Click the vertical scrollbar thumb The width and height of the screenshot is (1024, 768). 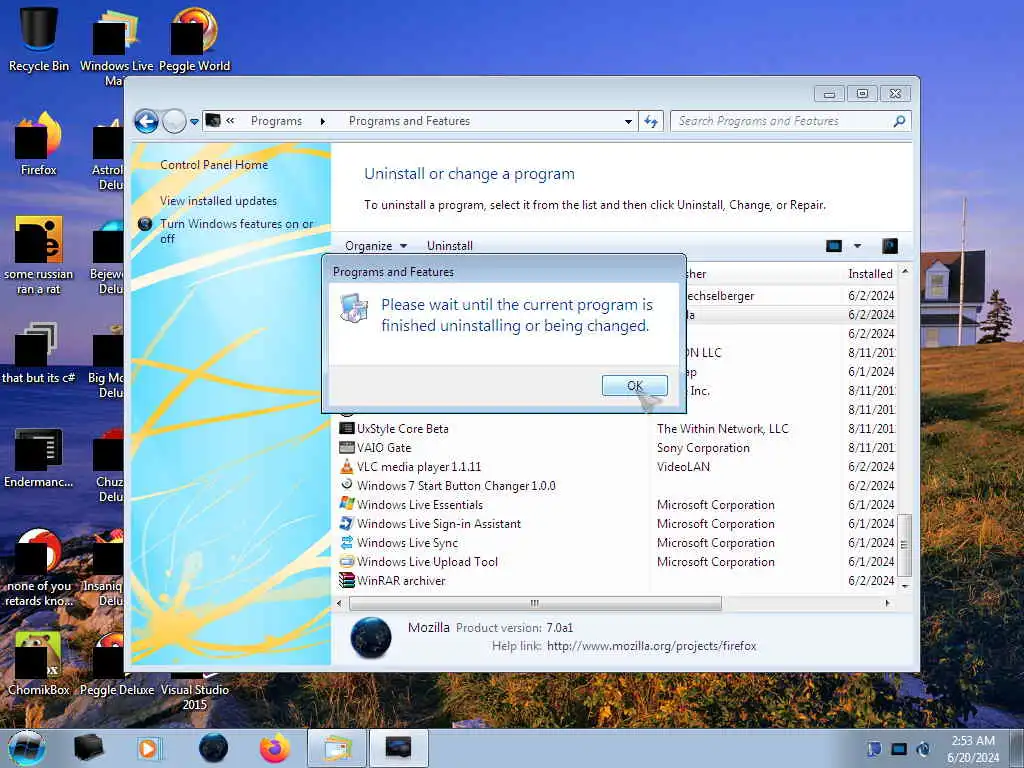tap(904, 544)
